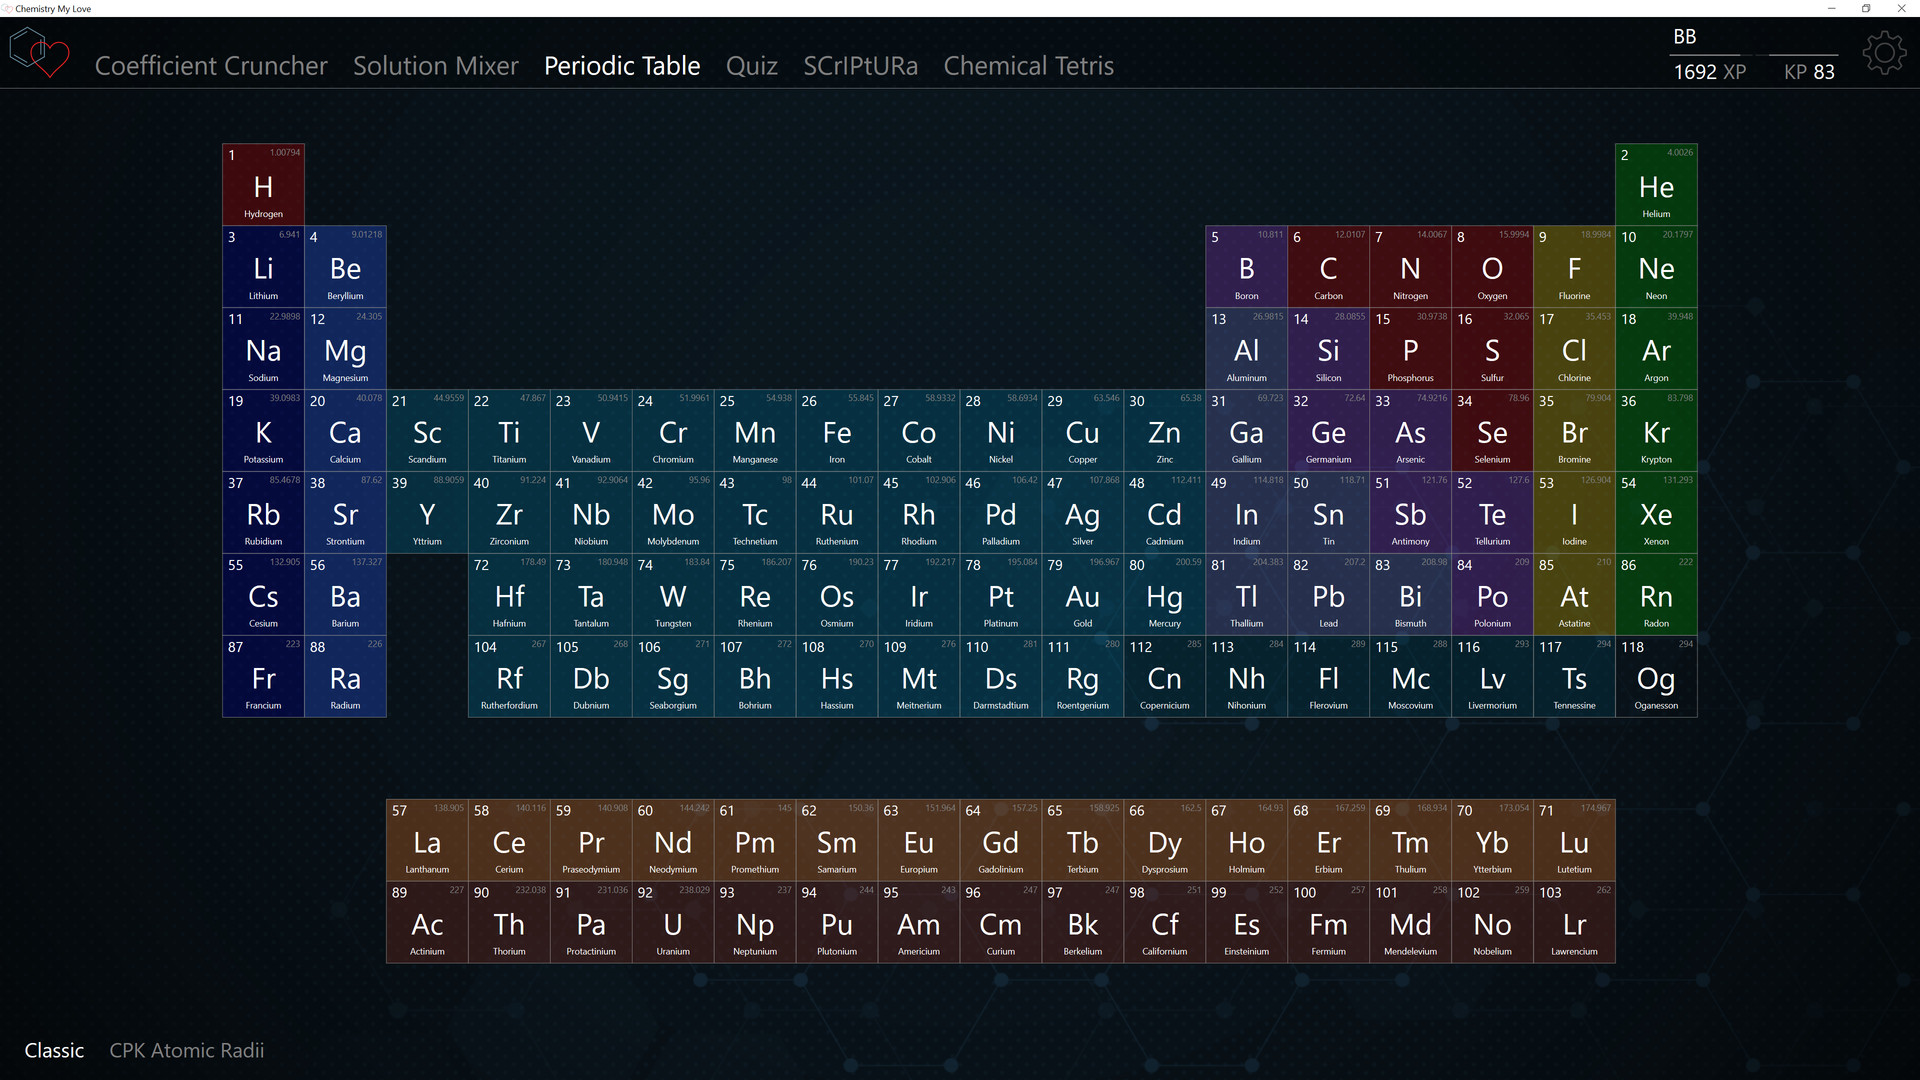Click the Hydrogen element tile
The image size is (1920, 1080).
tap(264, 185)
